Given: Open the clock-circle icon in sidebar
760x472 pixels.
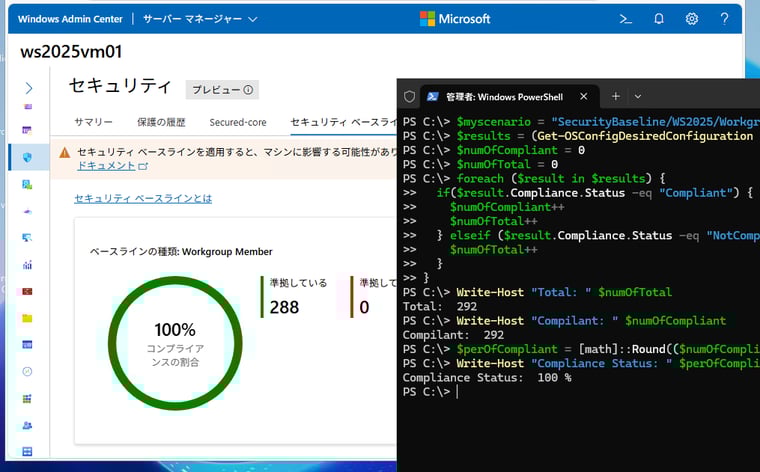Looking at the screenshot, I should (x=27, y=372).
